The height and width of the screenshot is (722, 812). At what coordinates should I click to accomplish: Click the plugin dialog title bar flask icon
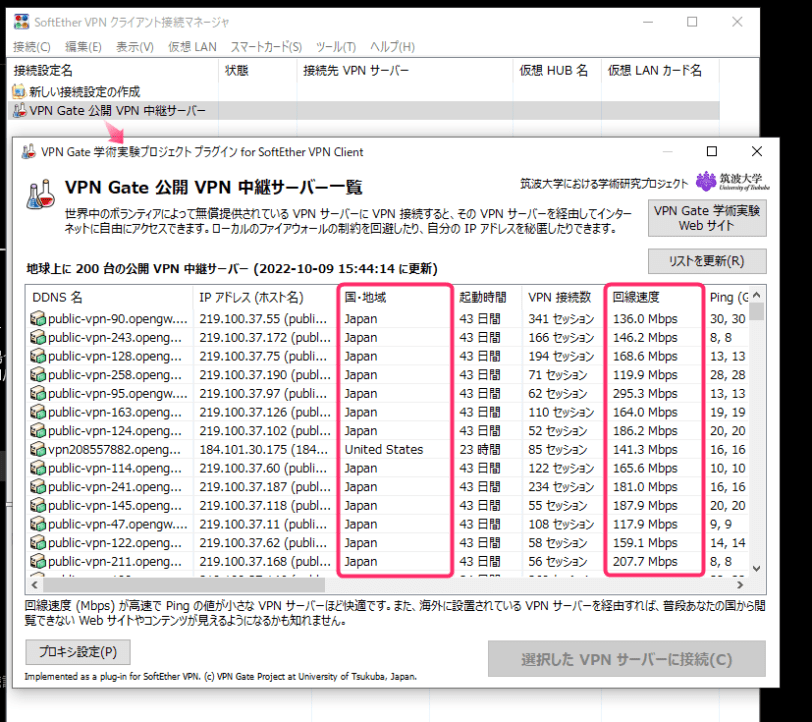coord(28,152)
